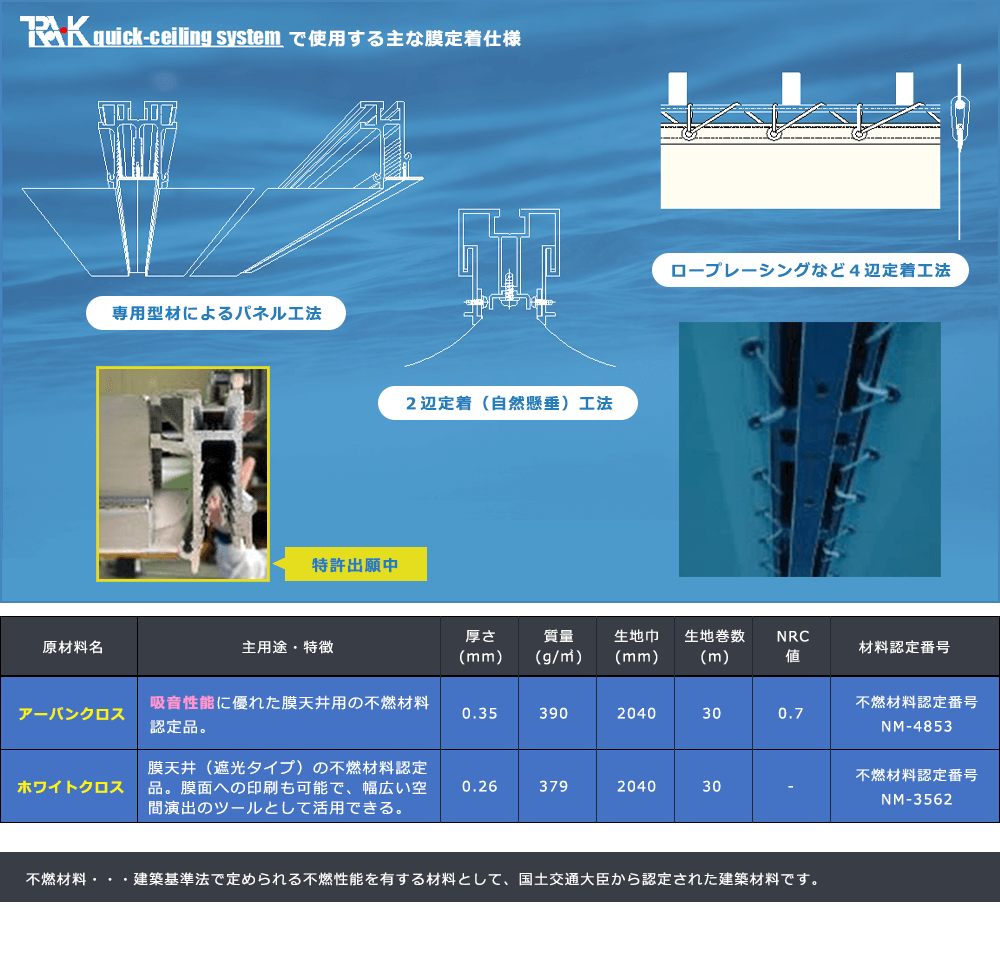Click the ロープレーシングなど4辺定着工法 label
Screen dimensions: 1000x957
[810, 270]
